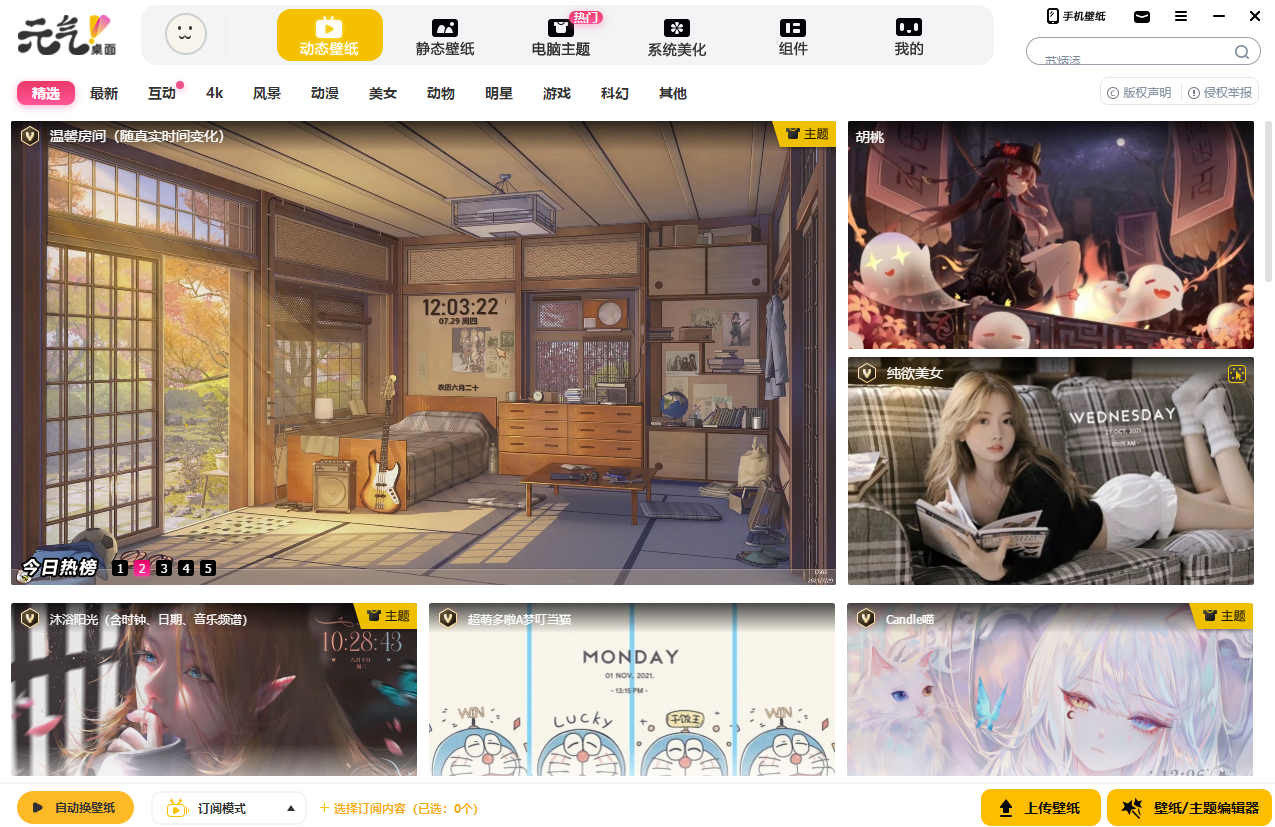Open the hamburger main menu icon
Image resolution: width=1275 pixels, height=827 pixels.
point(1181,16)
